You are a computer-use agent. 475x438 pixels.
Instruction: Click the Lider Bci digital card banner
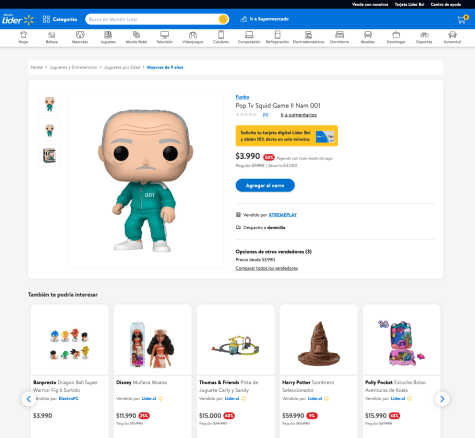[287, 136]
